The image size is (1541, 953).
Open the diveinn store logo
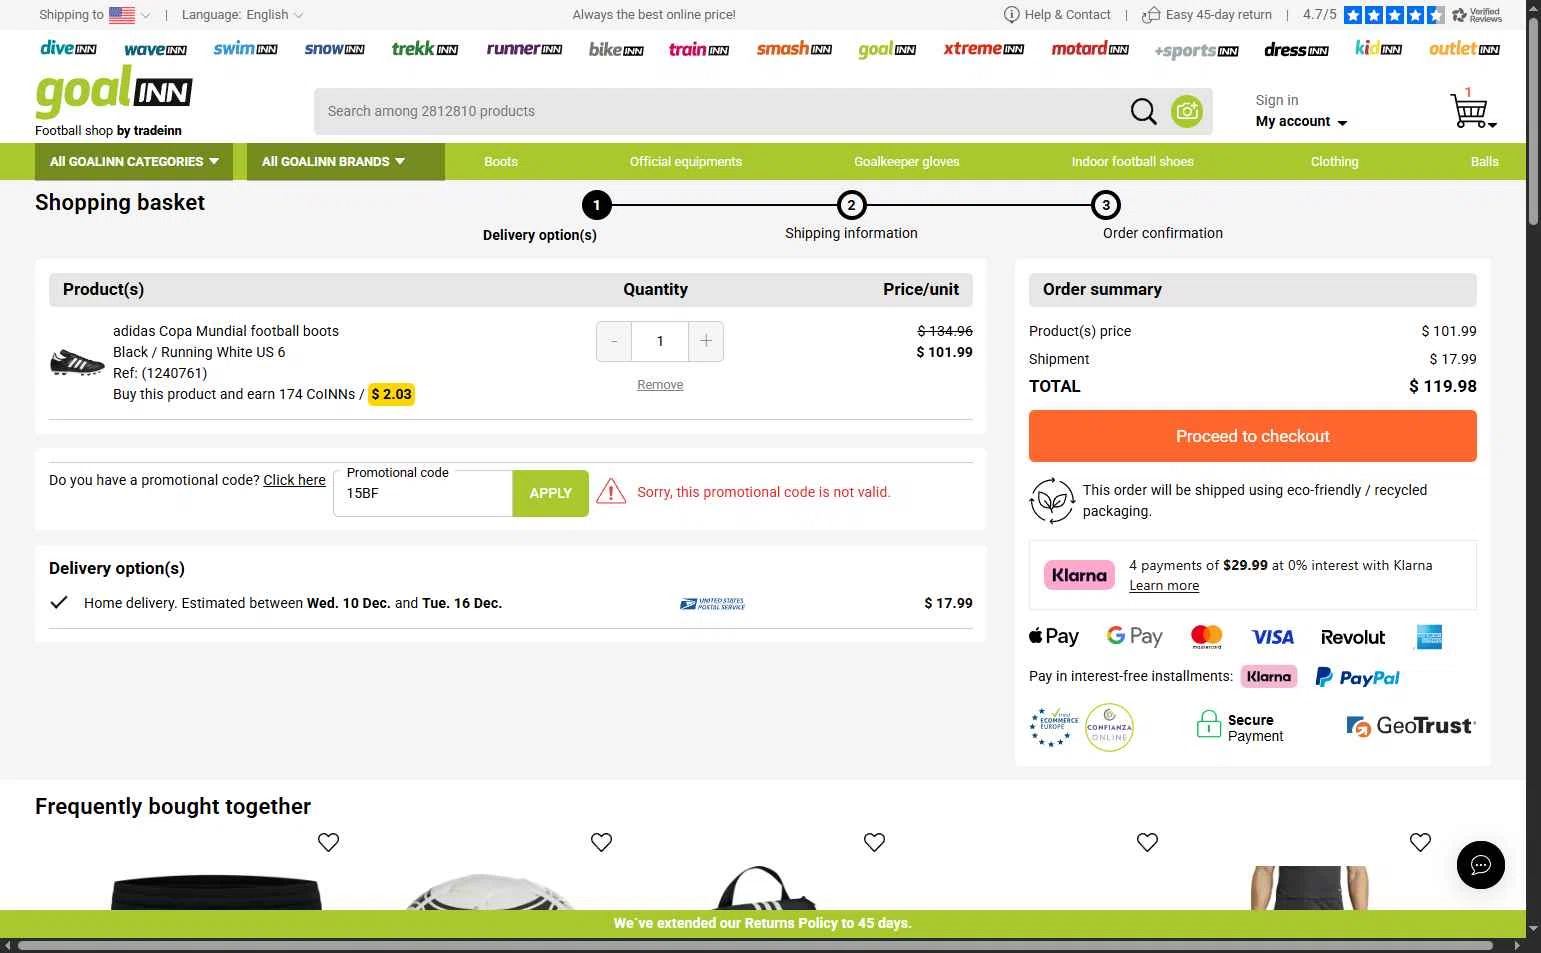click(68, 48)
